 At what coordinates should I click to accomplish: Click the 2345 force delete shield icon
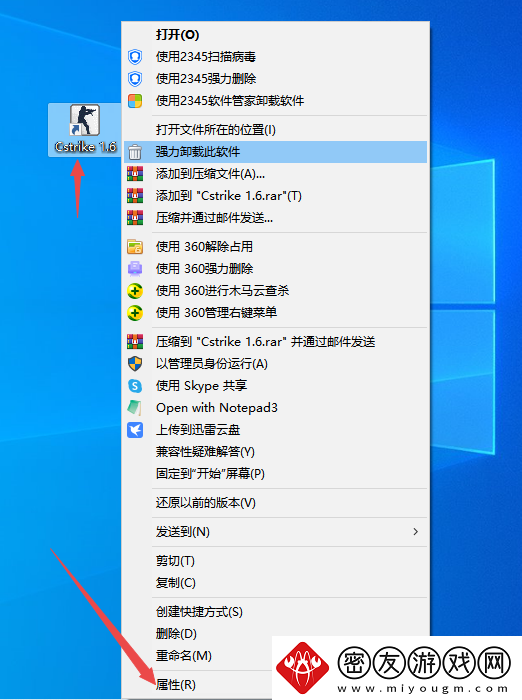click(x=135, y=79)
